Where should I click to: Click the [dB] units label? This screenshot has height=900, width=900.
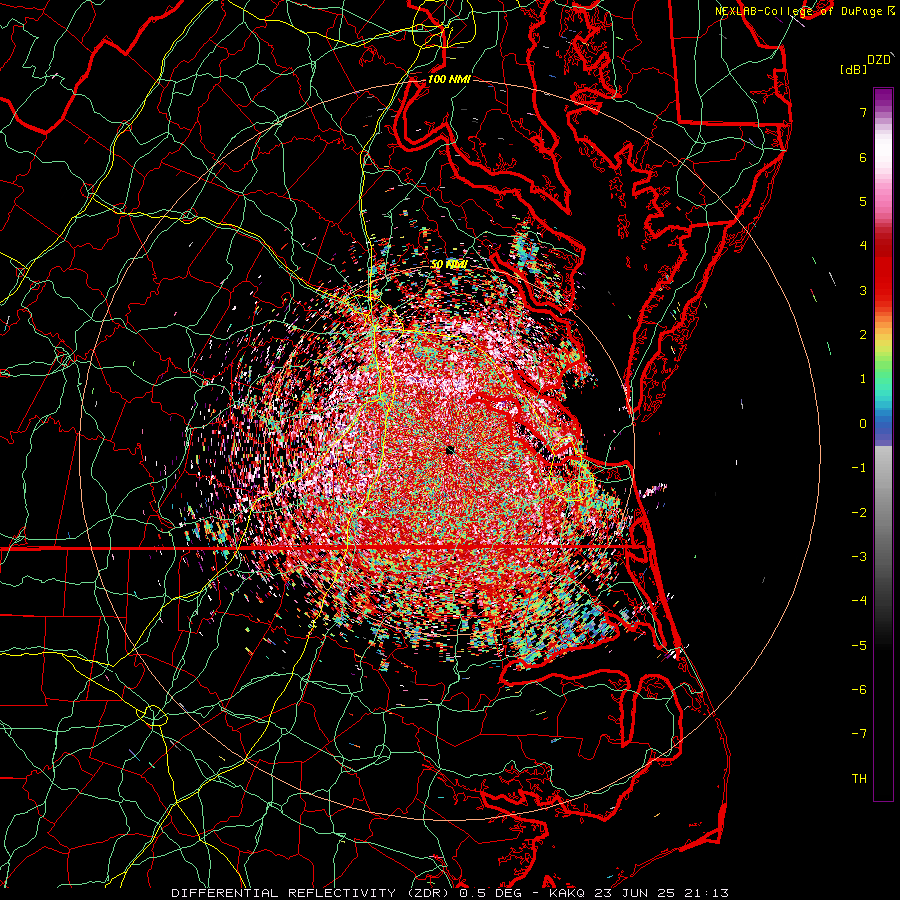pyautogui.click(x=853, y=69)
